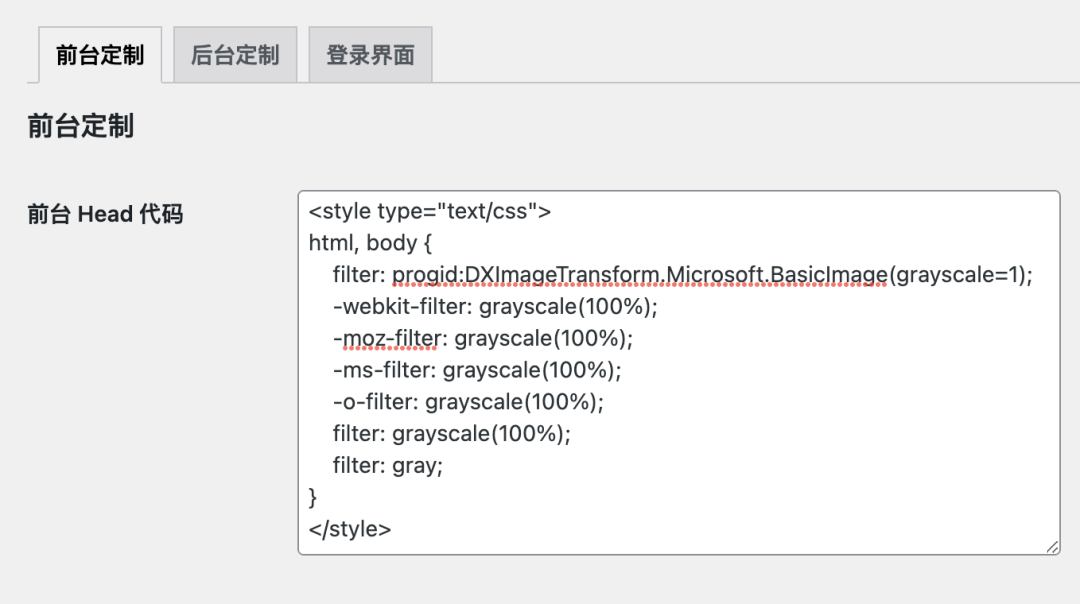Select the 登录界面 tab
The width and height of the screenshot is (1080, 604).
click(x=371, y=55)
